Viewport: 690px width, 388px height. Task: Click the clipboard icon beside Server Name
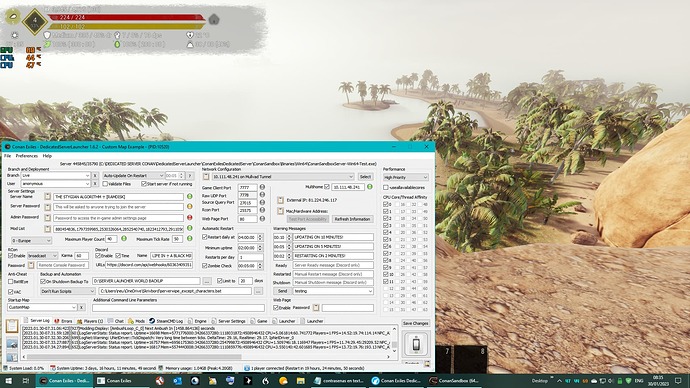[48, 196]
